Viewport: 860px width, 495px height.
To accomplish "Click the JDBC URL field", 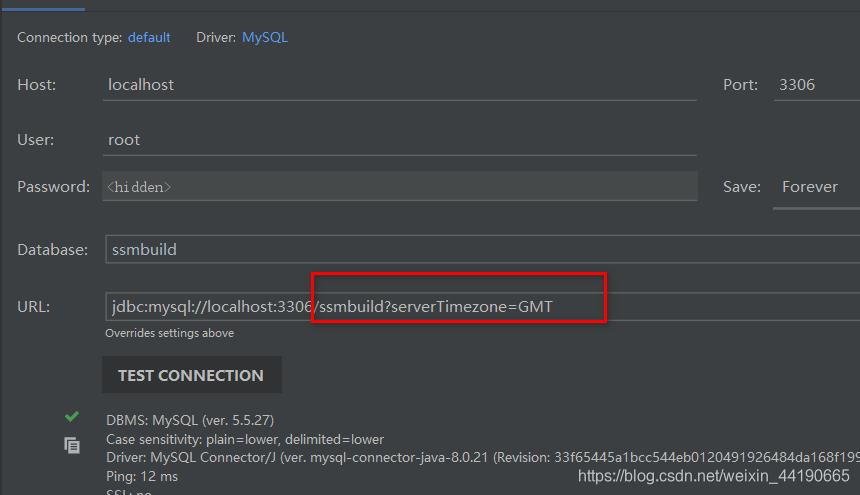I will (x=483, y=306).
